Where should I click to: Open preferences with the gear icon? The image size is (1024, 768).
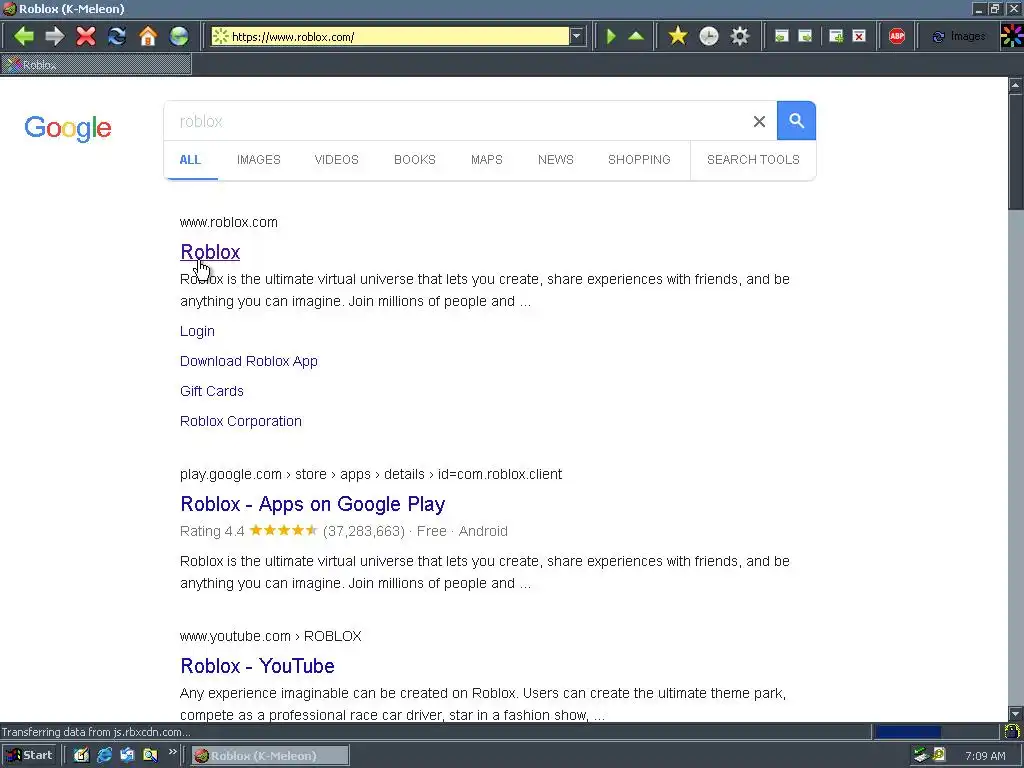pos(739,36)
